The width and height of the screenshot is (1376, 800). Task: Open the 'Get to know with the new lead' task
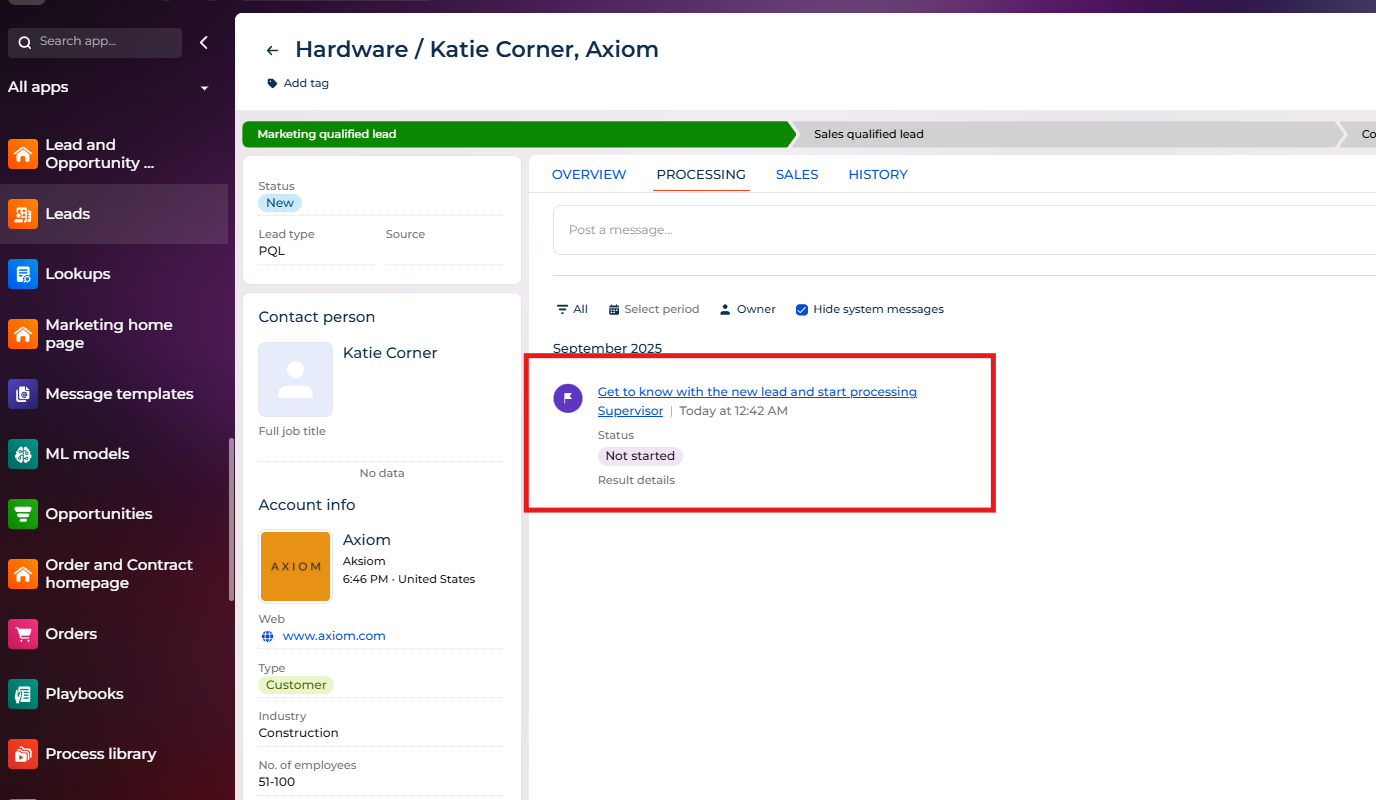click(x=757, y=392)
